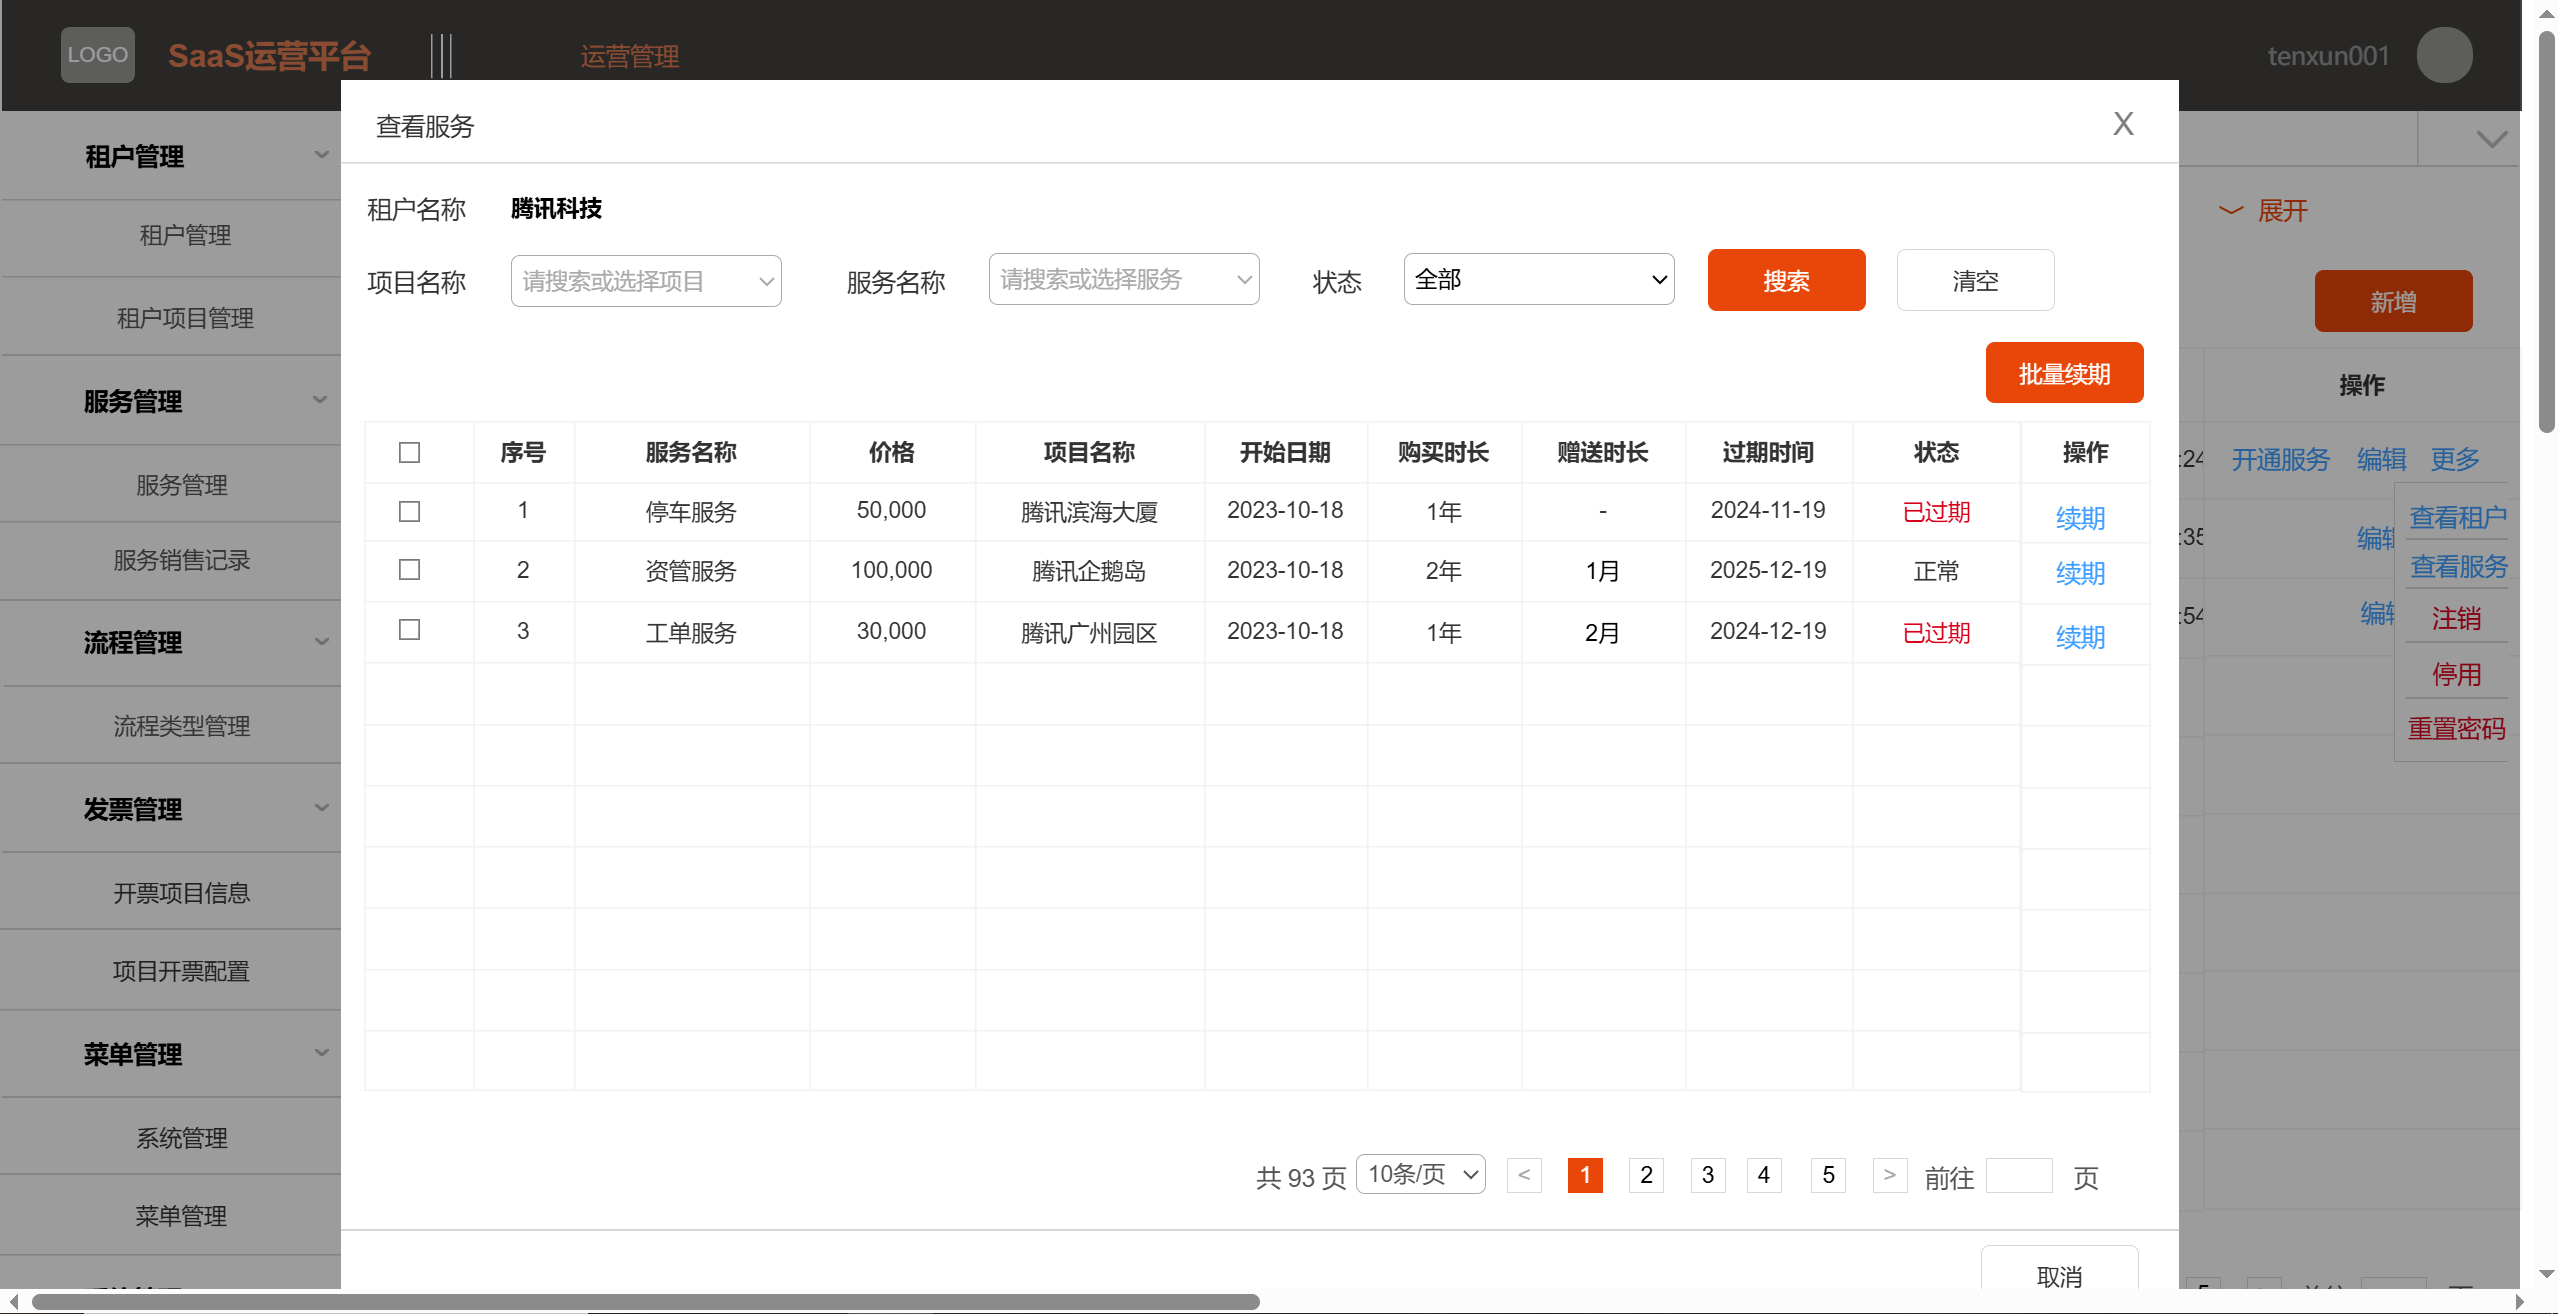The image size is (2558, 1314).
Task: Go to next page arrow in pagination
Action: (1889, 1175)
